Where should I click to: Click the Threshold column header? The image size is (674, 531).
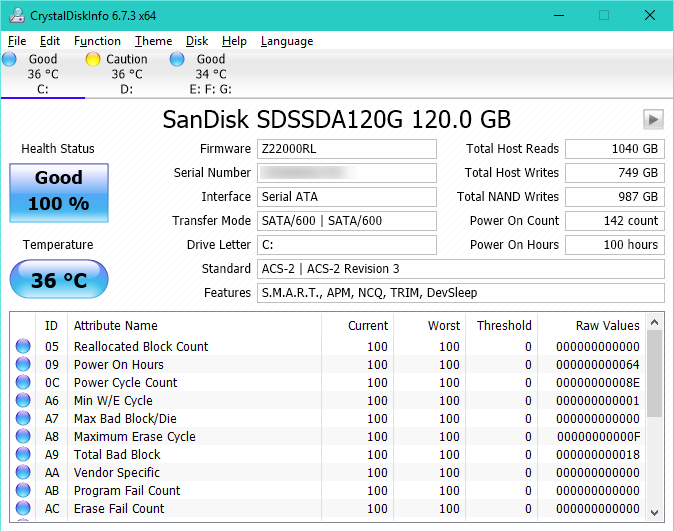click(502, 325)
